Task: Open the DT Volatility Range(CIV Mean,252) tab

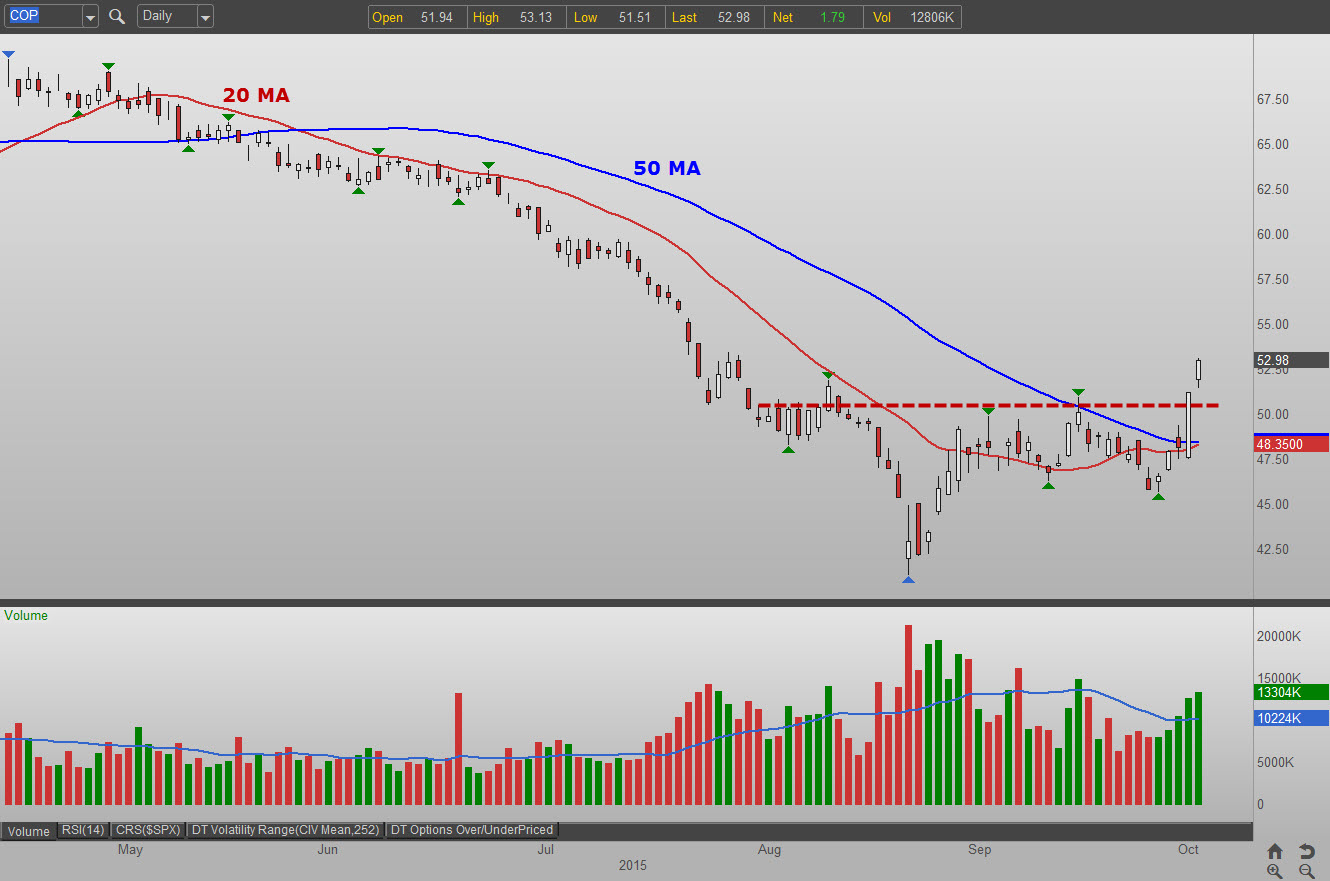Action: (286, 830)
